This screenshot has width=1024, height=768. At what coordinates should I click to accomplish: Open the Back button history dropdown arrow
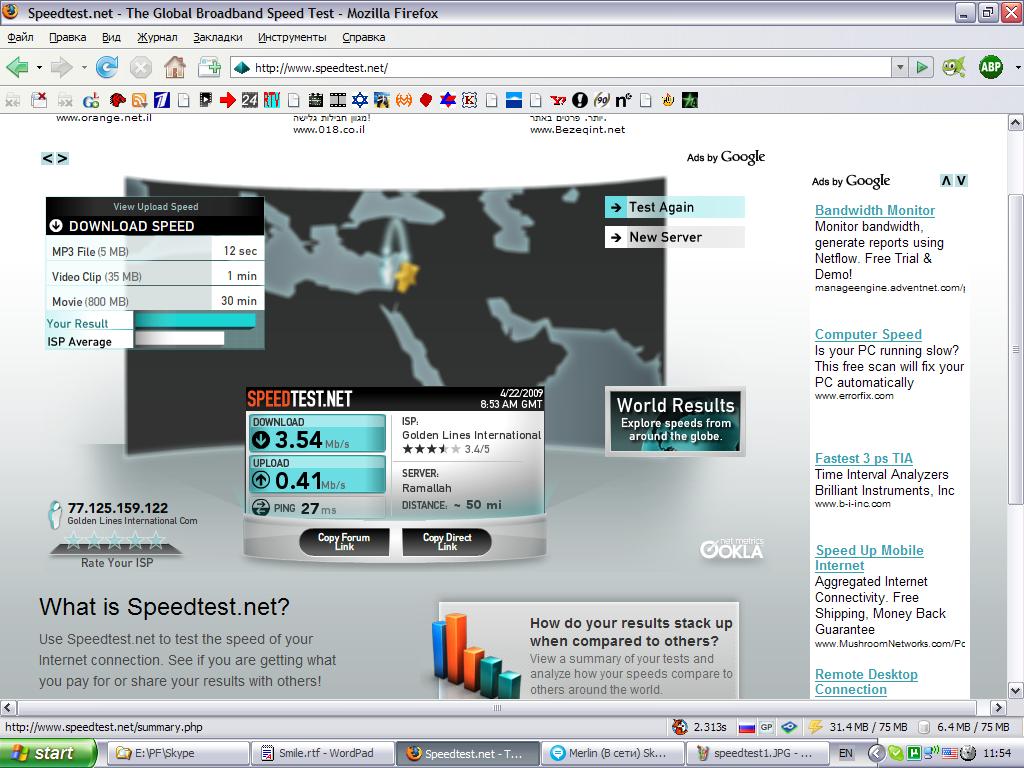tap(39, 67)
